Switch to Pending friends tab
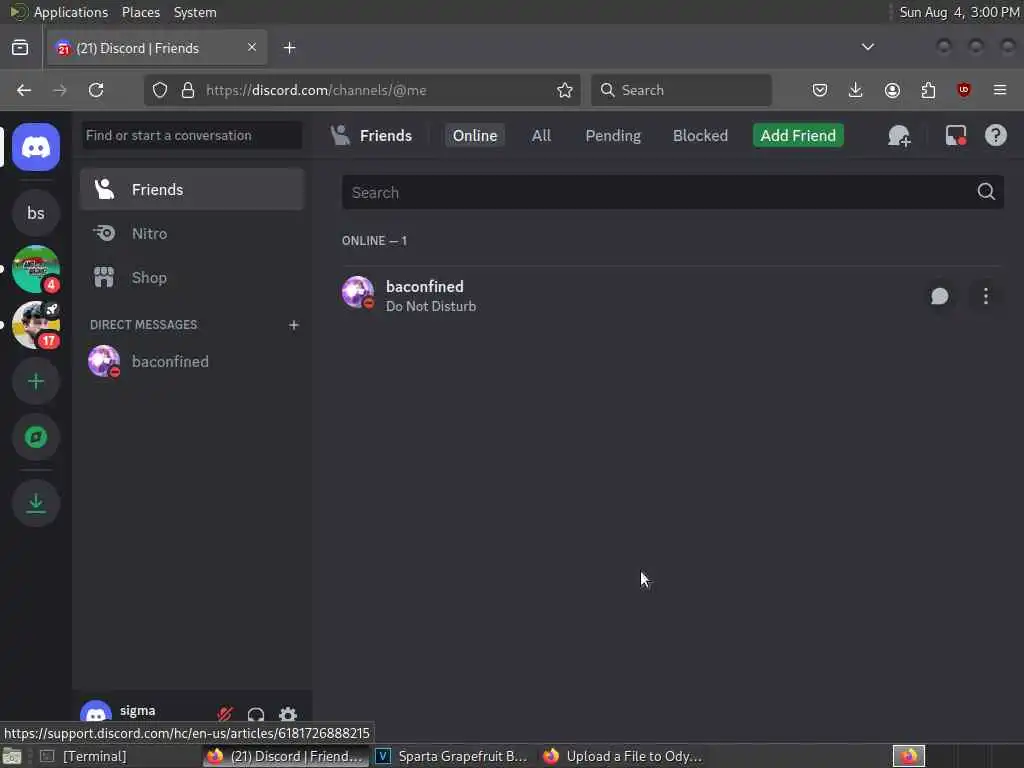The image size is (1024, 768). click(x=613, y=135)
